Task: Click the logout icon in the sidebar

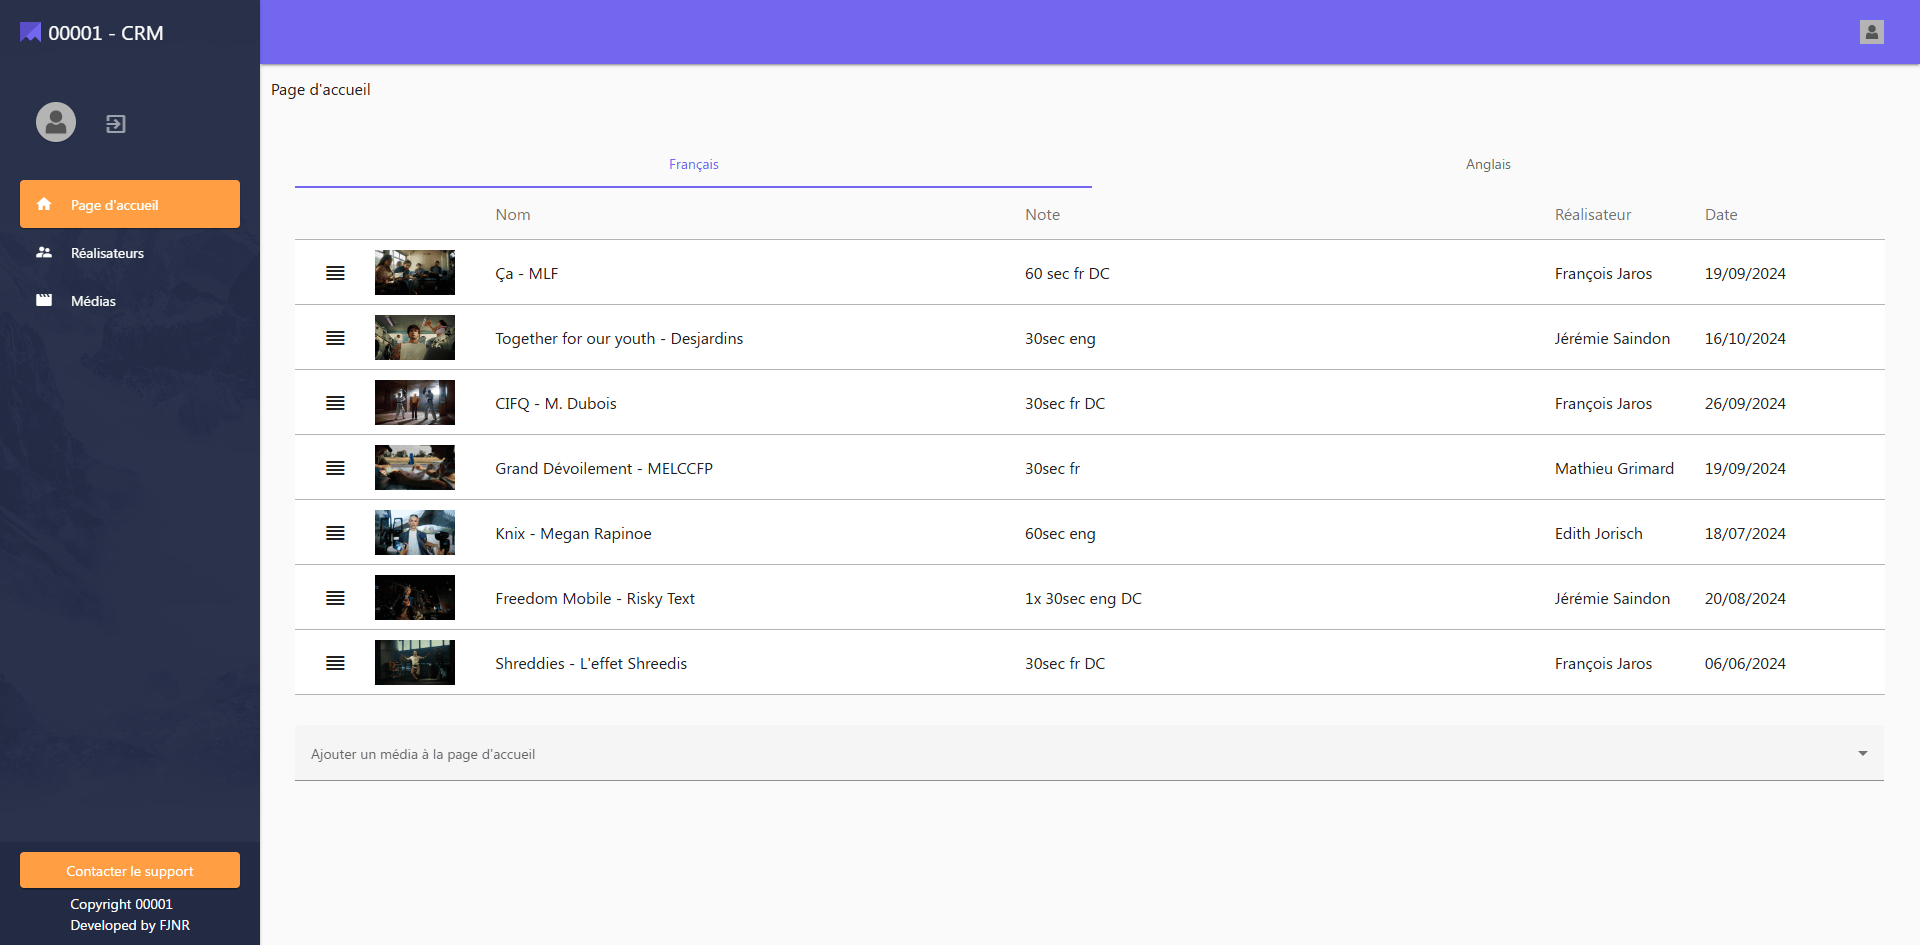Action: tap(116, 124)
